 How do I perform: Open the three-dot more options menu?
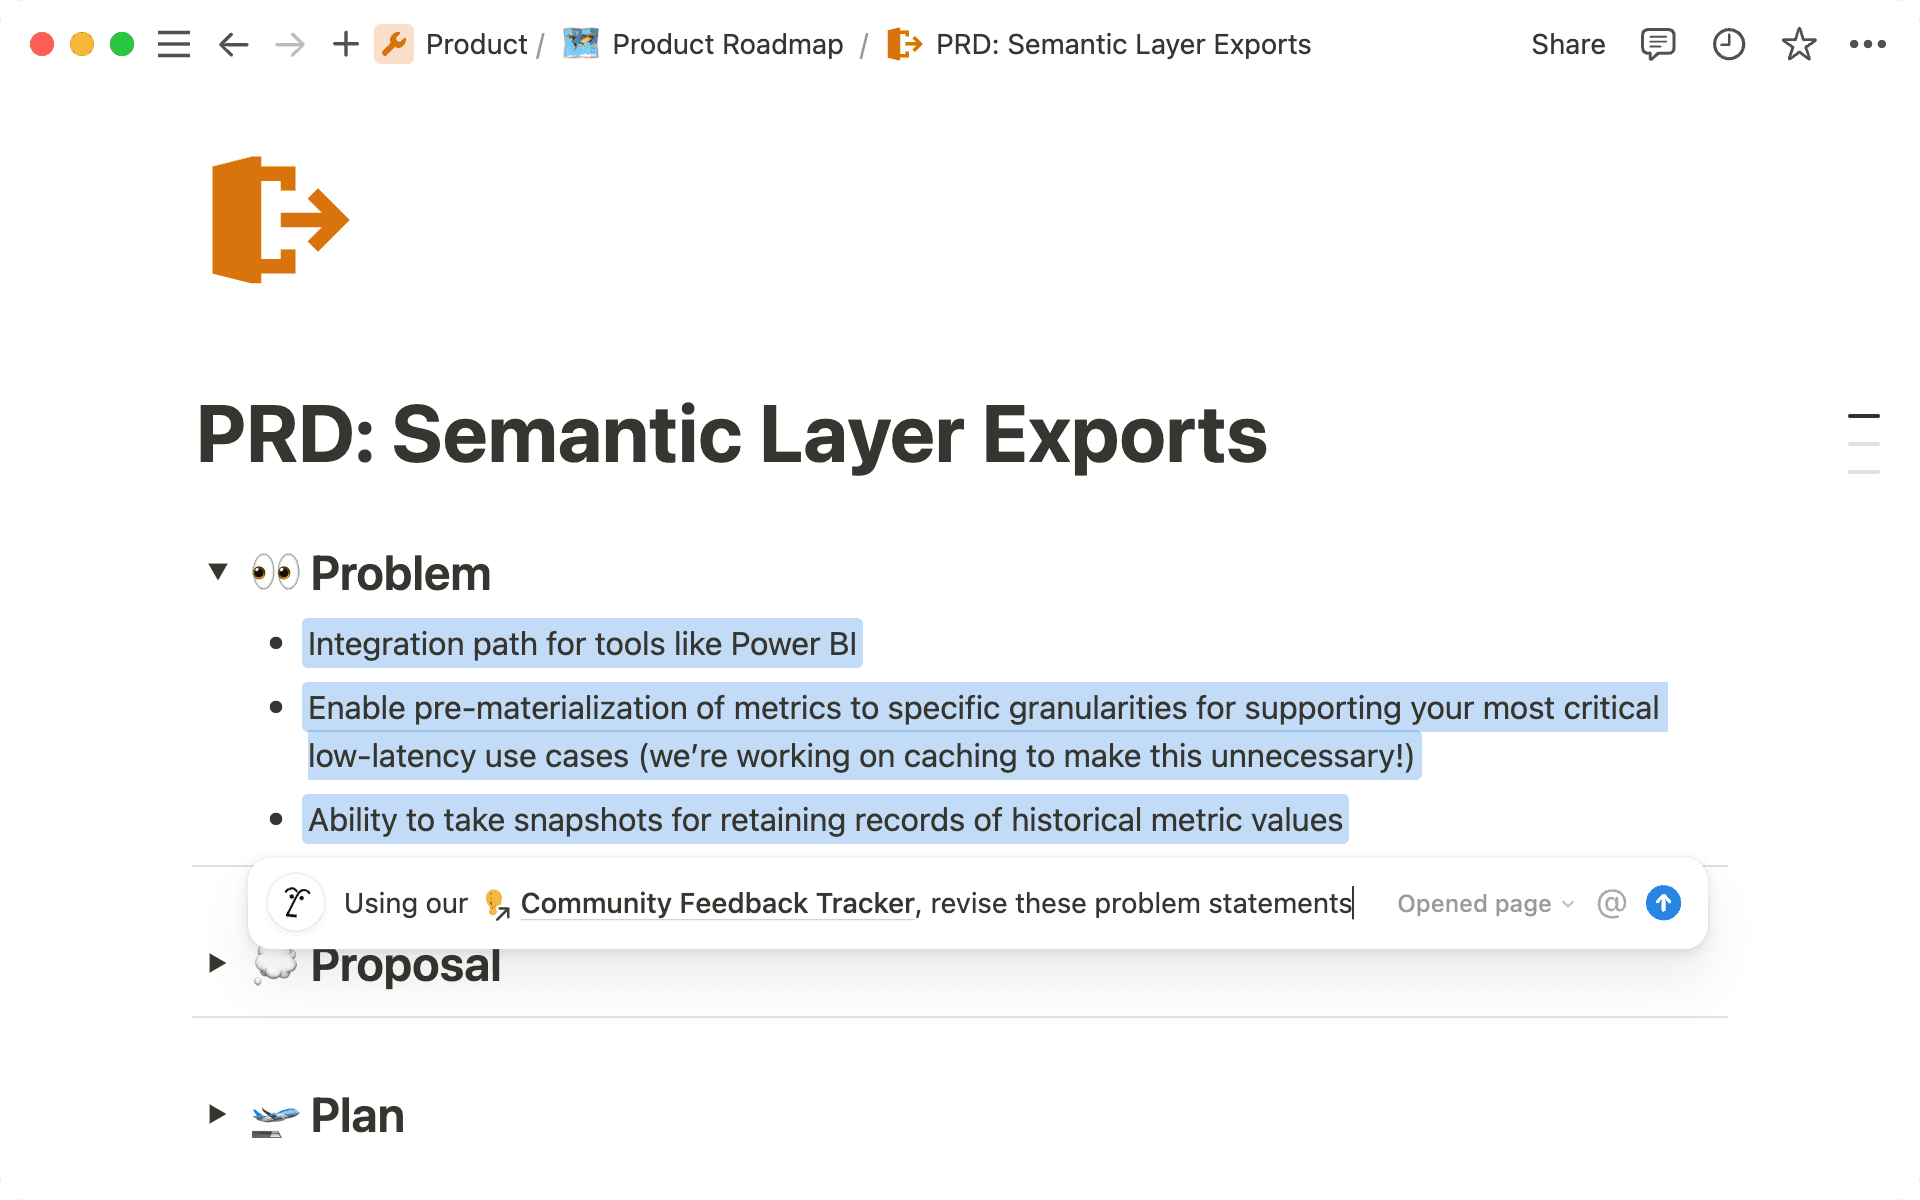1867,45
